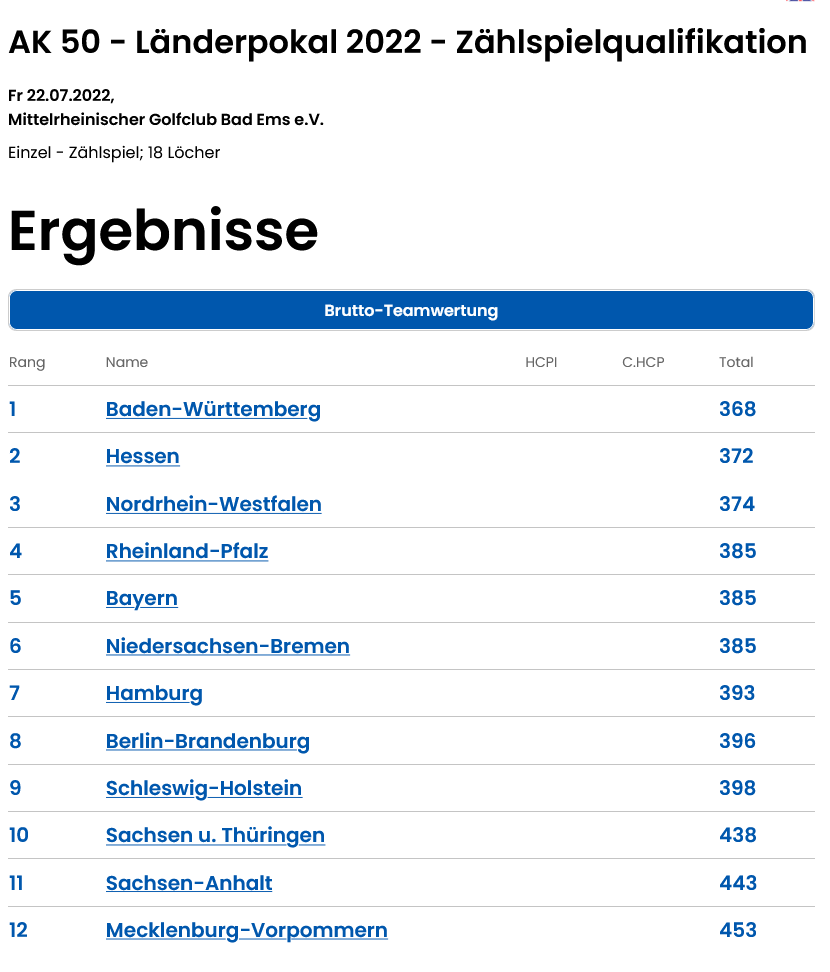Screen dimensions: 830x972
Task: Click the C.HCP column header
Action: tap(643, 363)
